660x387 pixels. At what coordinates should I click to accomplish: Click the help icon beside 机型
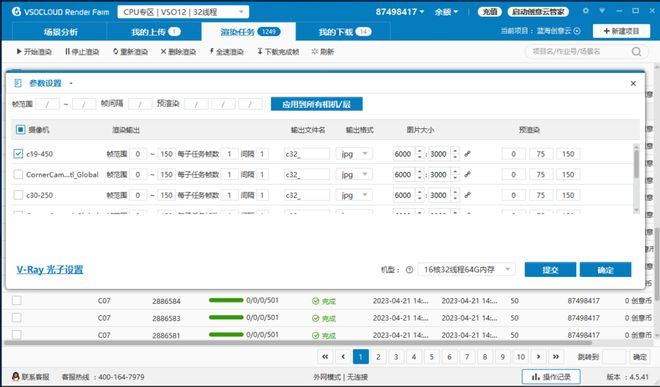[x=409, y=270]
